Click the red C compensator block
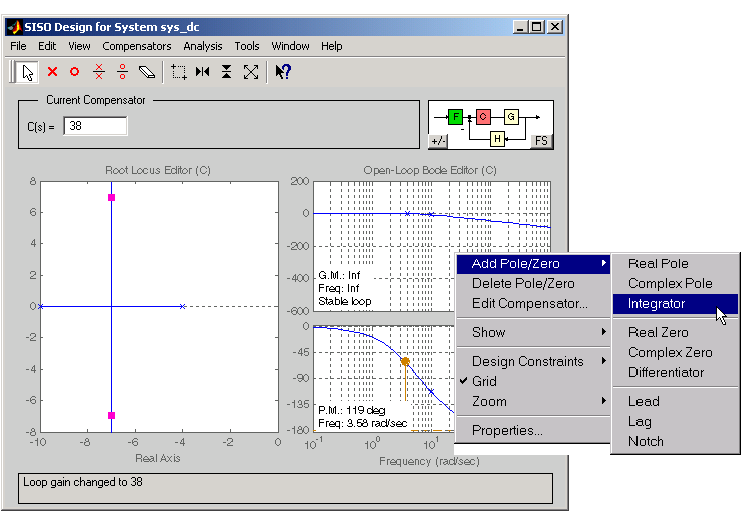Screen dimensions: 750x513 pyautogui.click(x=483, y=117)
